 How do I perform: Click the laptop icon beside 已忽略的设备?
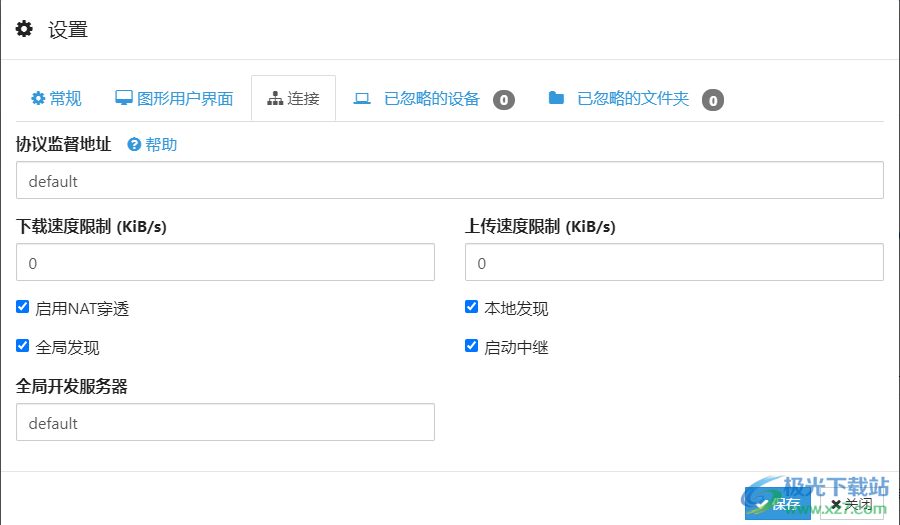[362, 99]
